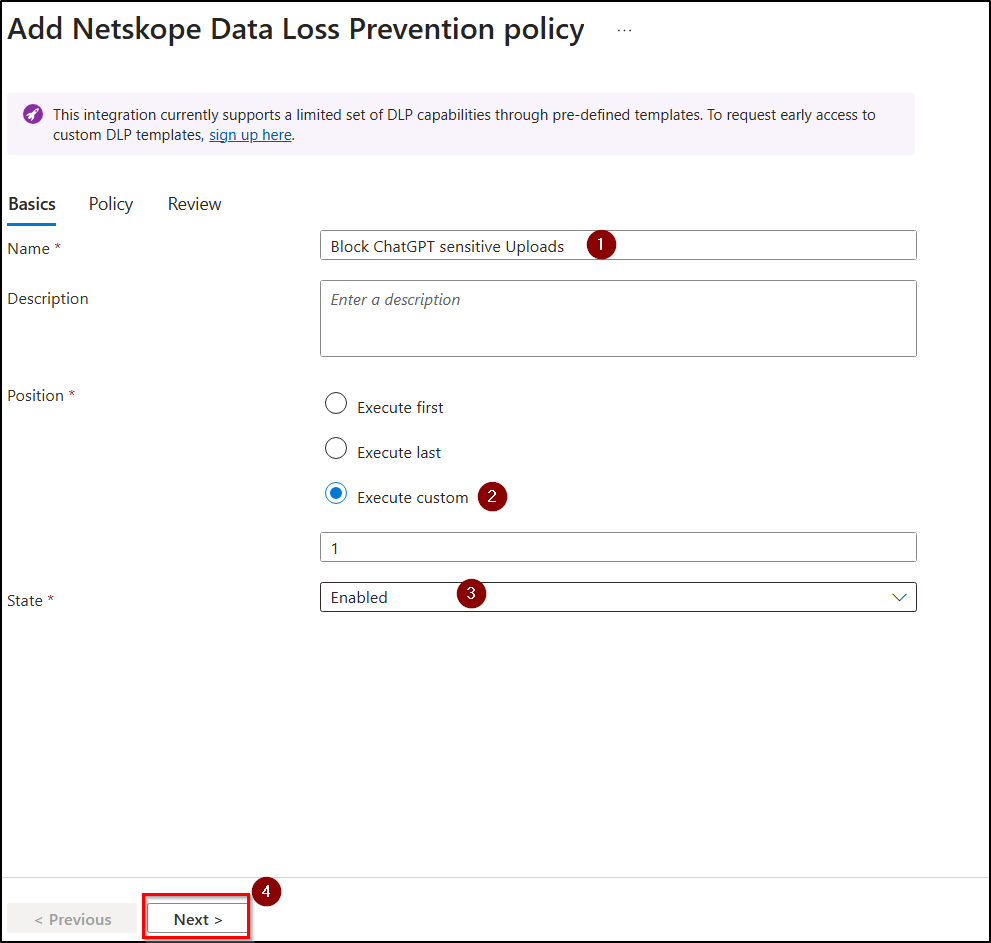Screen dimensions: 991x943
Task: Click red annotation badge number 4
Action: pyautogui.click(x=265, y=891)
